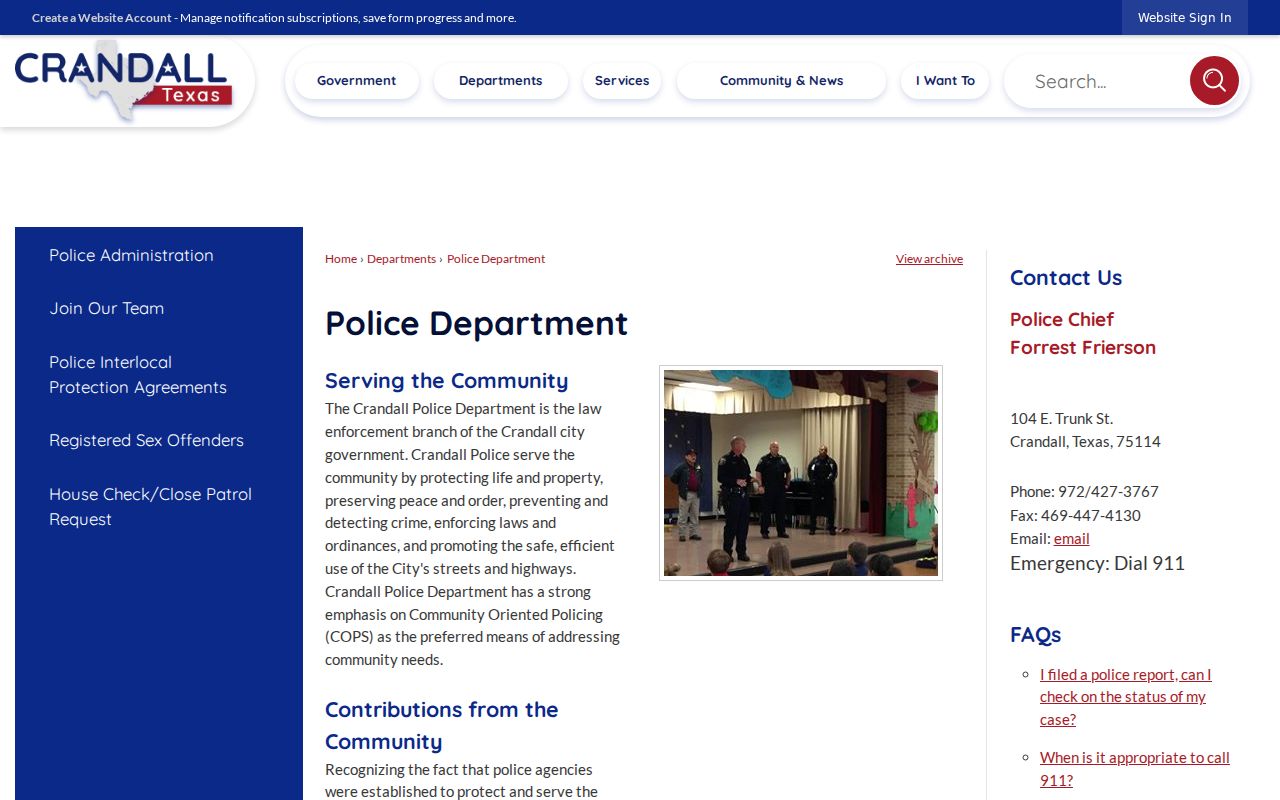Click the email contact link

[x=1071, y=538]
